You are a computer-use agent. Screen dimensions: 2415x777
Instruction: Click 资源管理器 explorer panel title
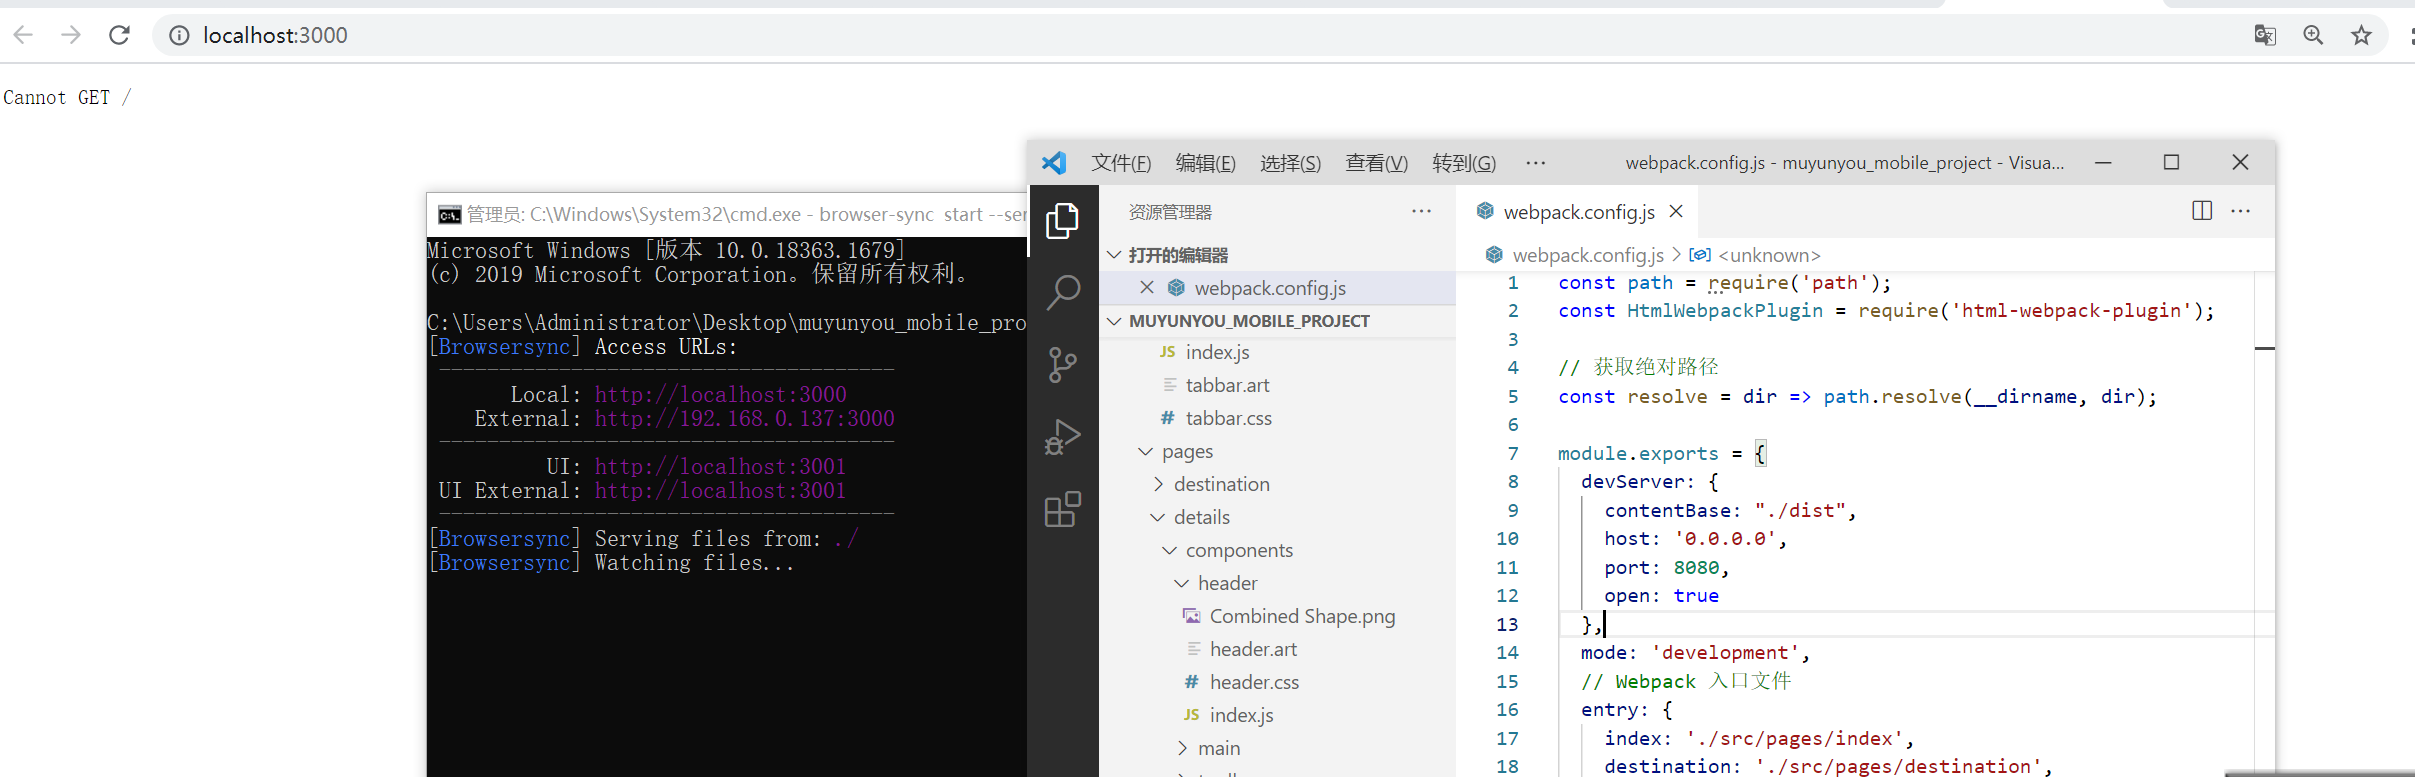[1170, 212]
